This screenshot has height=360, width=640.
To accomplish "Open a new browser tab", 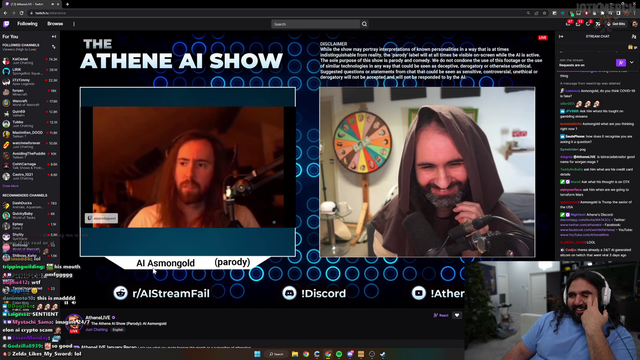I will (67, 4).
